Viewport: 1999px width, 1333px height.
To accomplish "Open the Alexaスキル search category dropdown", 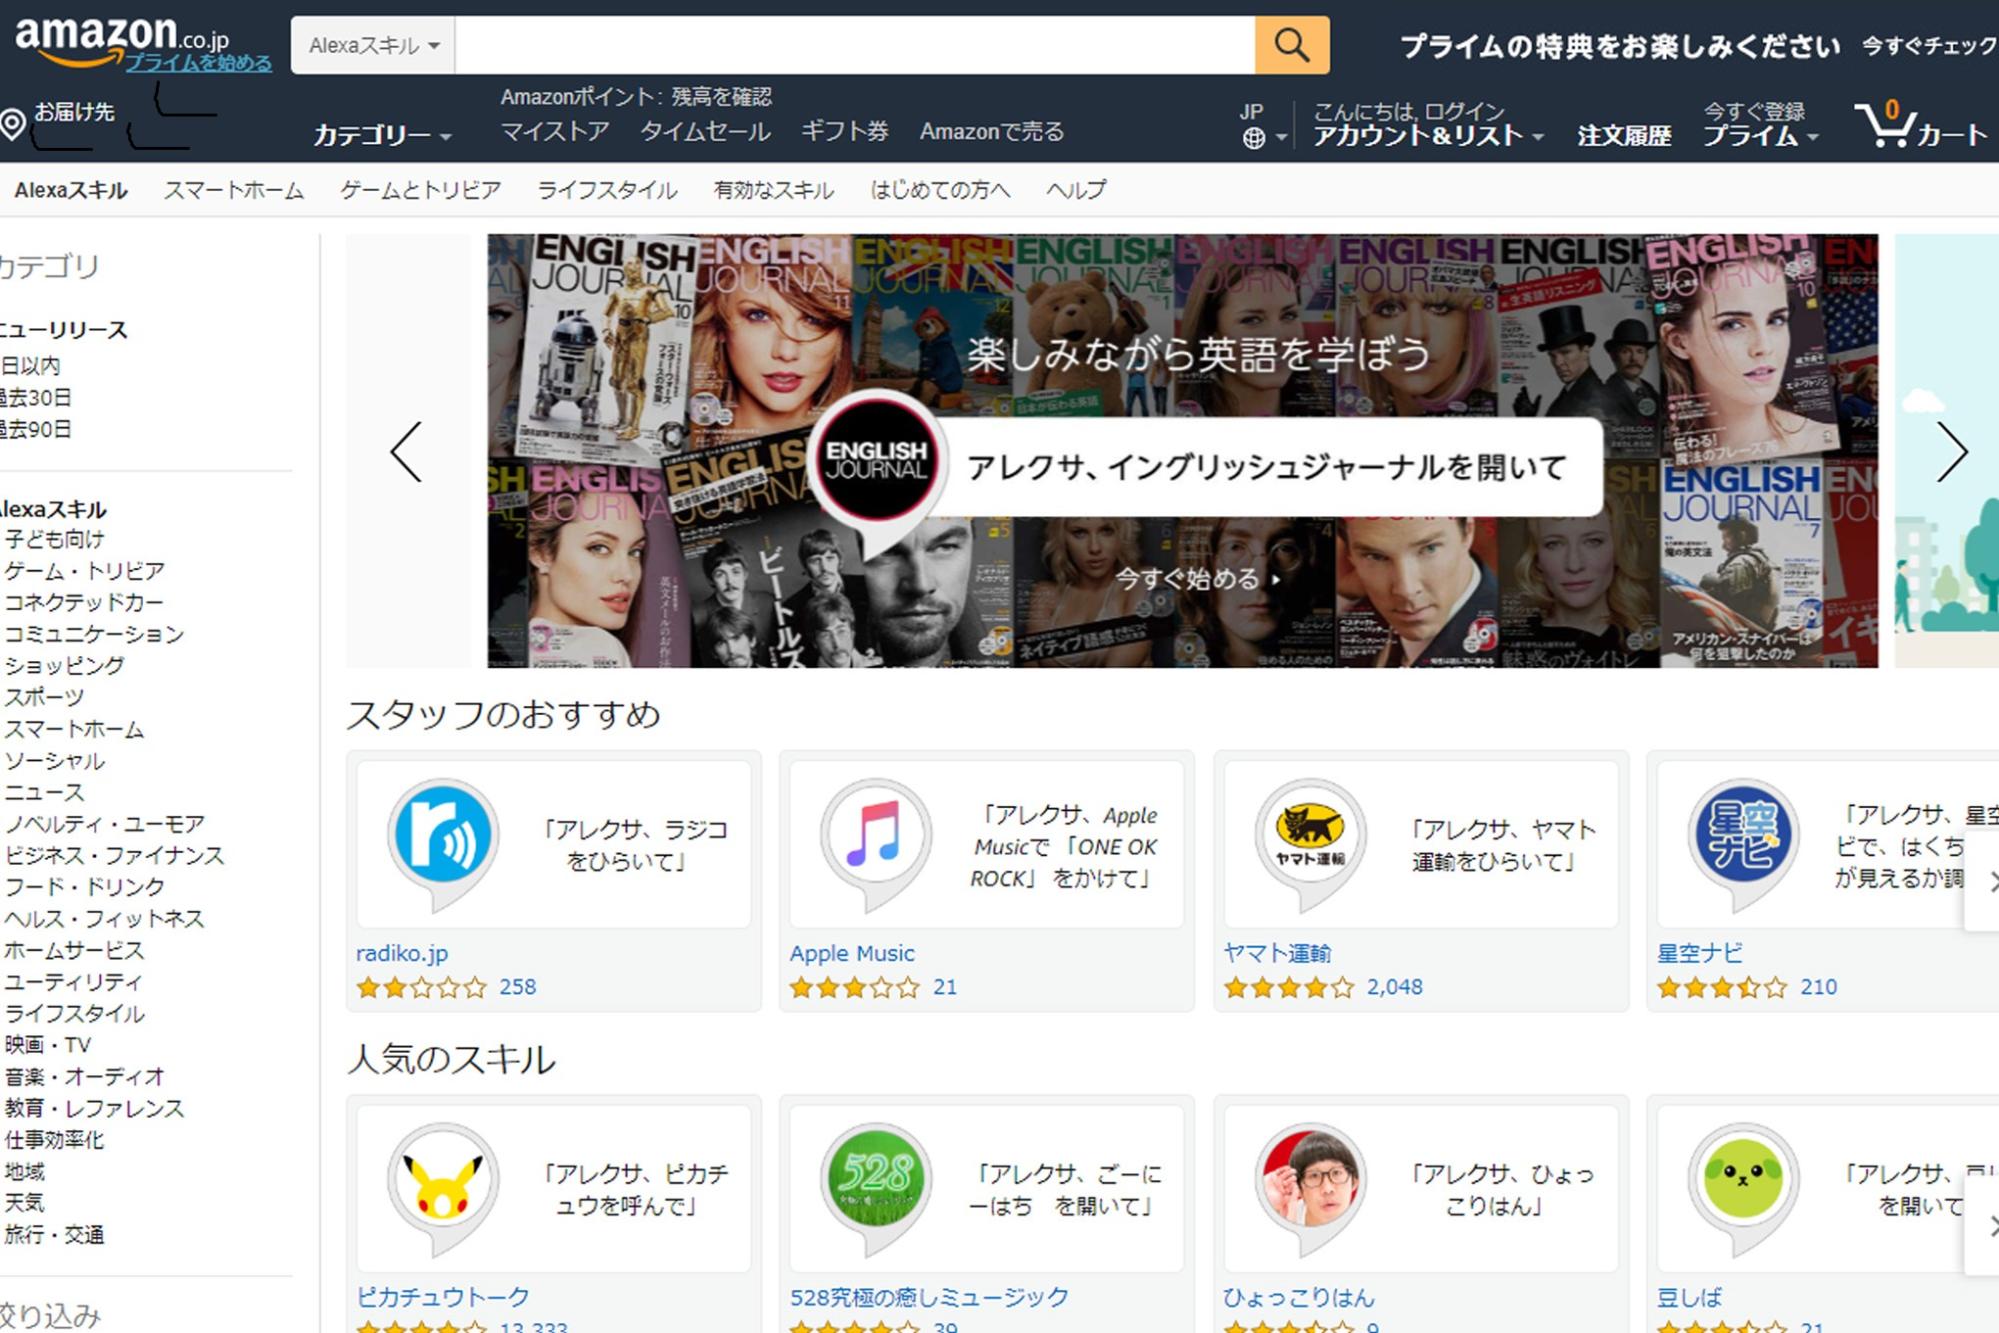I will point(373,45).
